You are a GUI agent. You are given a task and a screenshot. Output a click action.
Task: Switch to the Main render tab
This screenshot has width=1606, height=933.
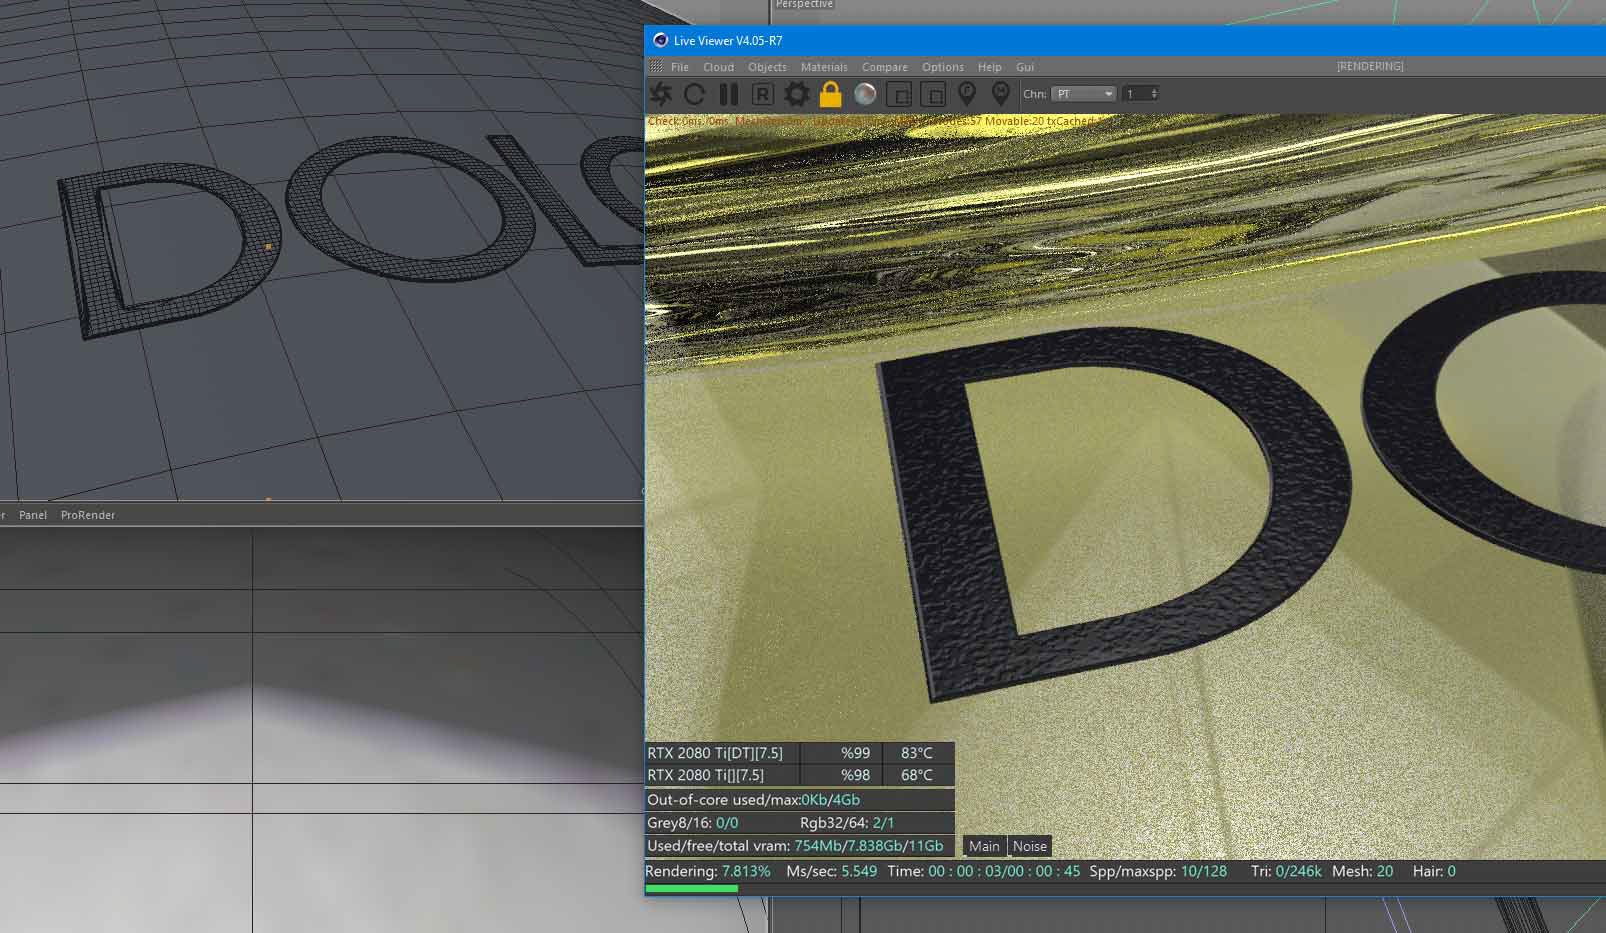(x=984, y=846)
